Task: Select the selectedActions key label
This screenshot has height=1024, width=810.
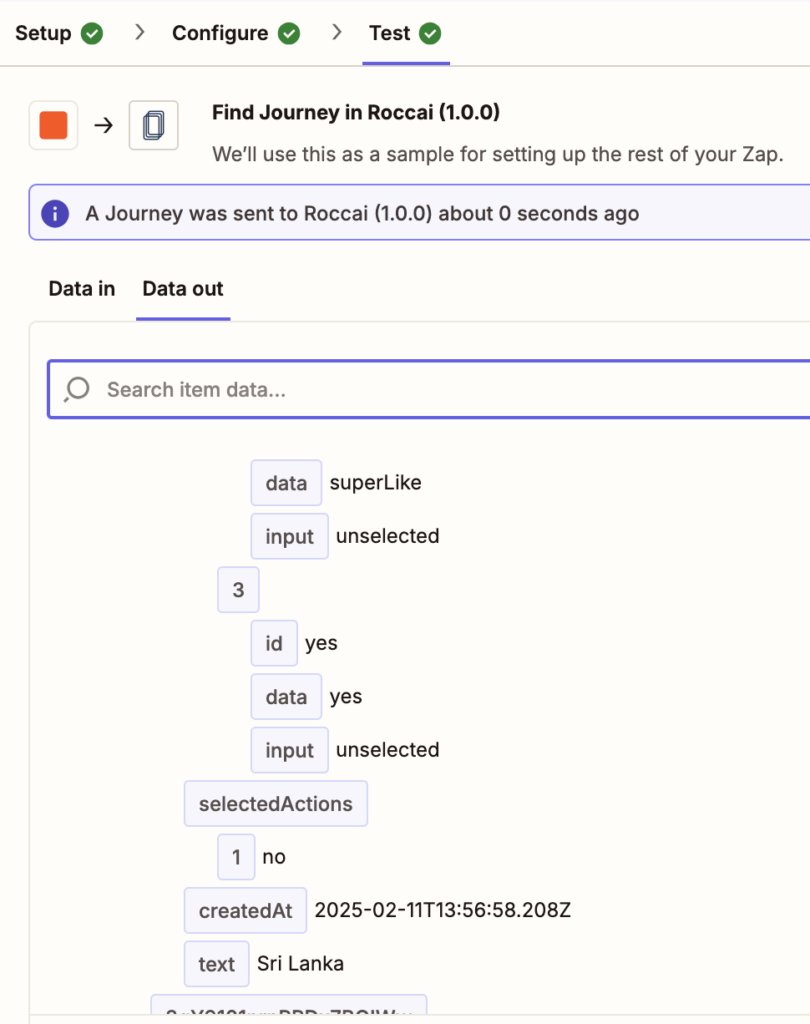Action: click(x=276, y=803)
